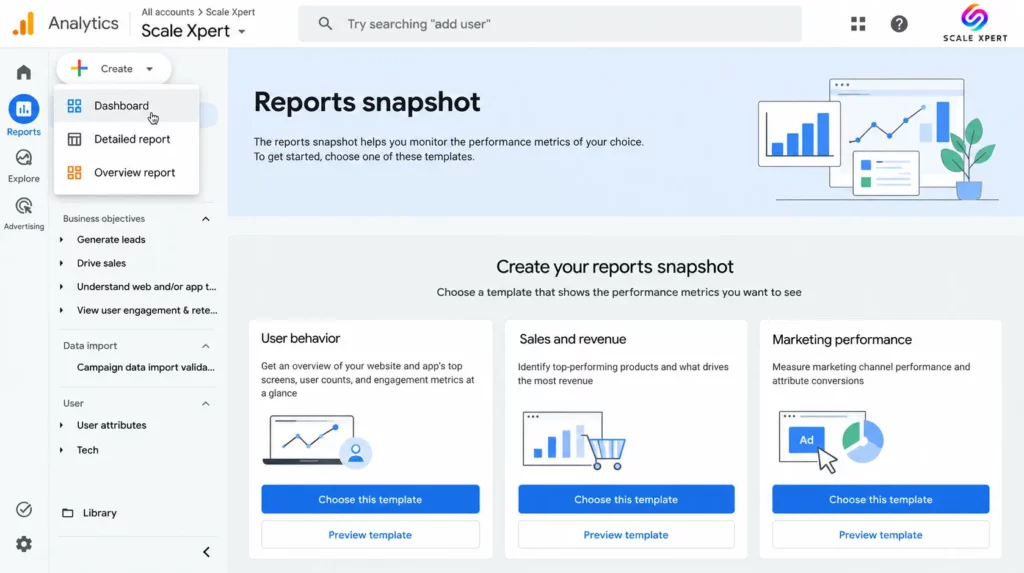Click the Understand web and/or app item
The height and width of the screenshot is (573, 1024).
point(146,287)
